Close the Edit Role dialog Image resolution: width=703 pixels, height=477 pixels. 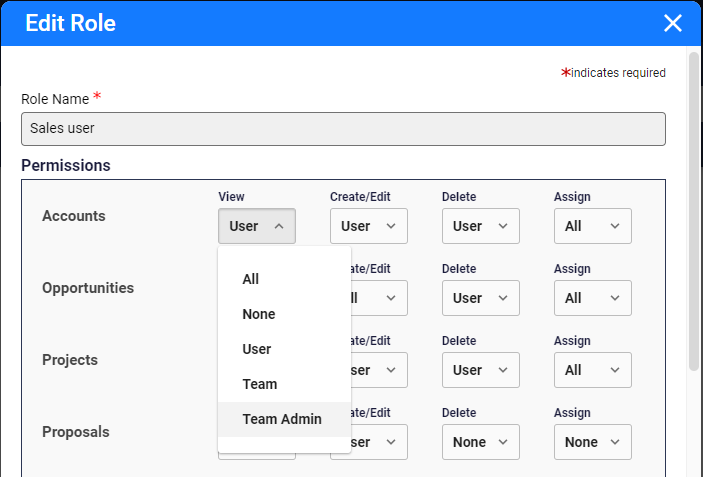(x=672, y=23)
